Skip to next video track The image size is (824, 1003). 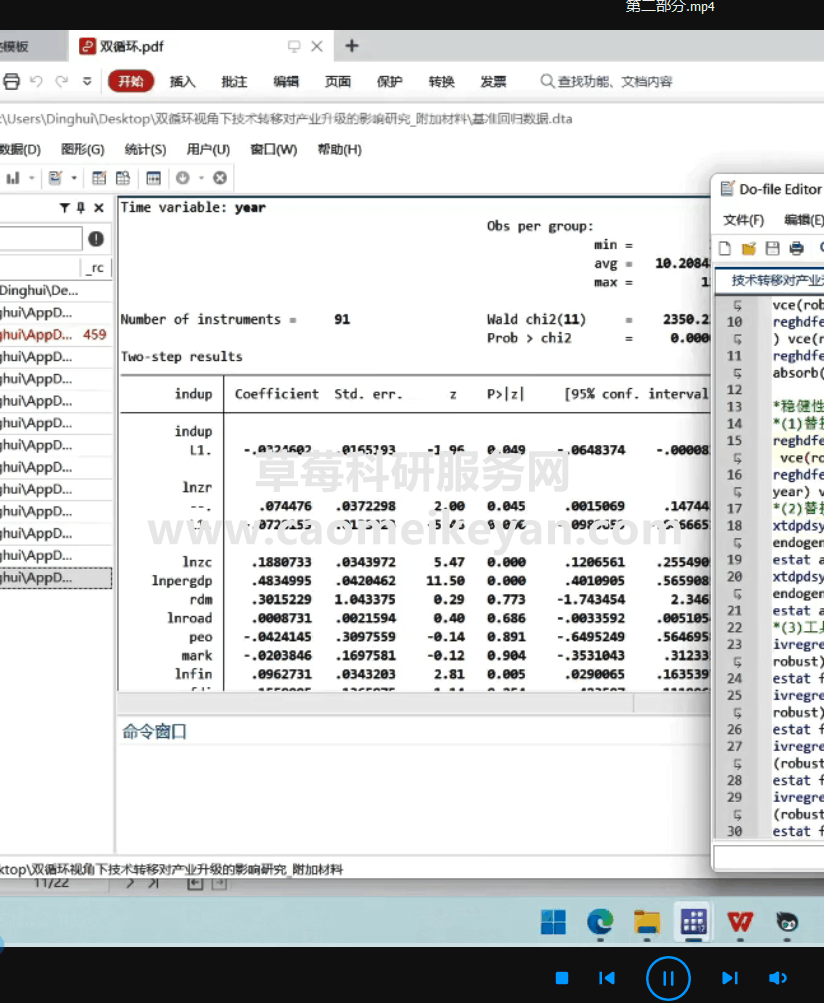[x=729, y=978]
